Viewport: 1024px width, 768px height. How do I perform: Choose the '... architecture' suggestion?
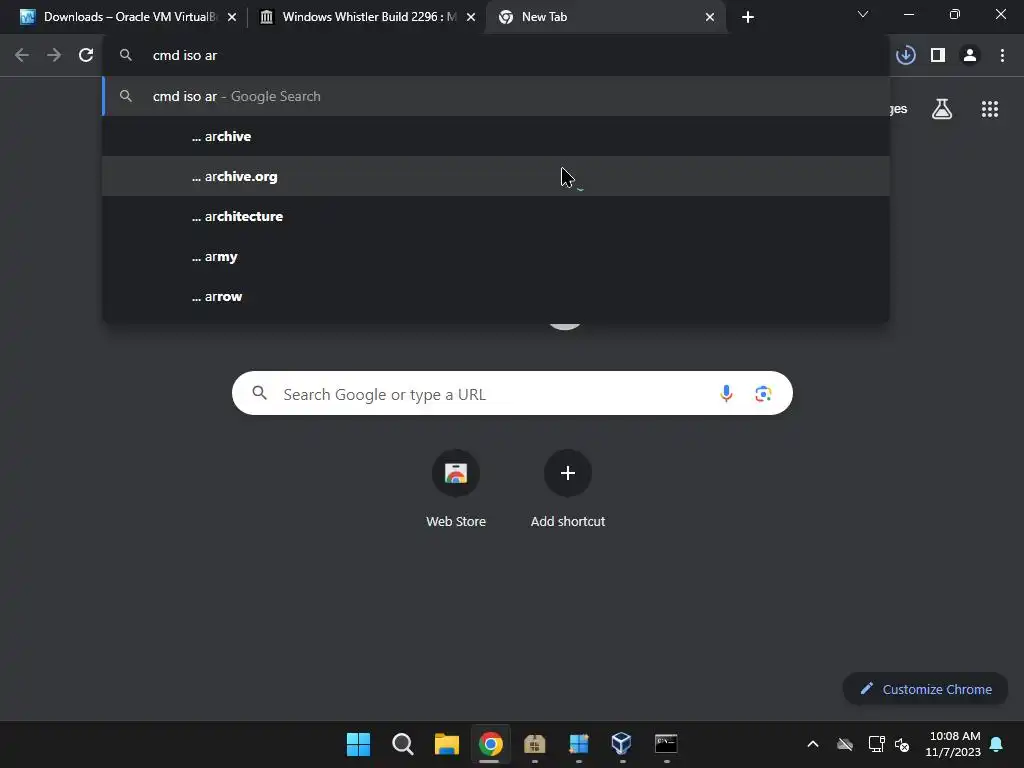click(x=496, y=216)
